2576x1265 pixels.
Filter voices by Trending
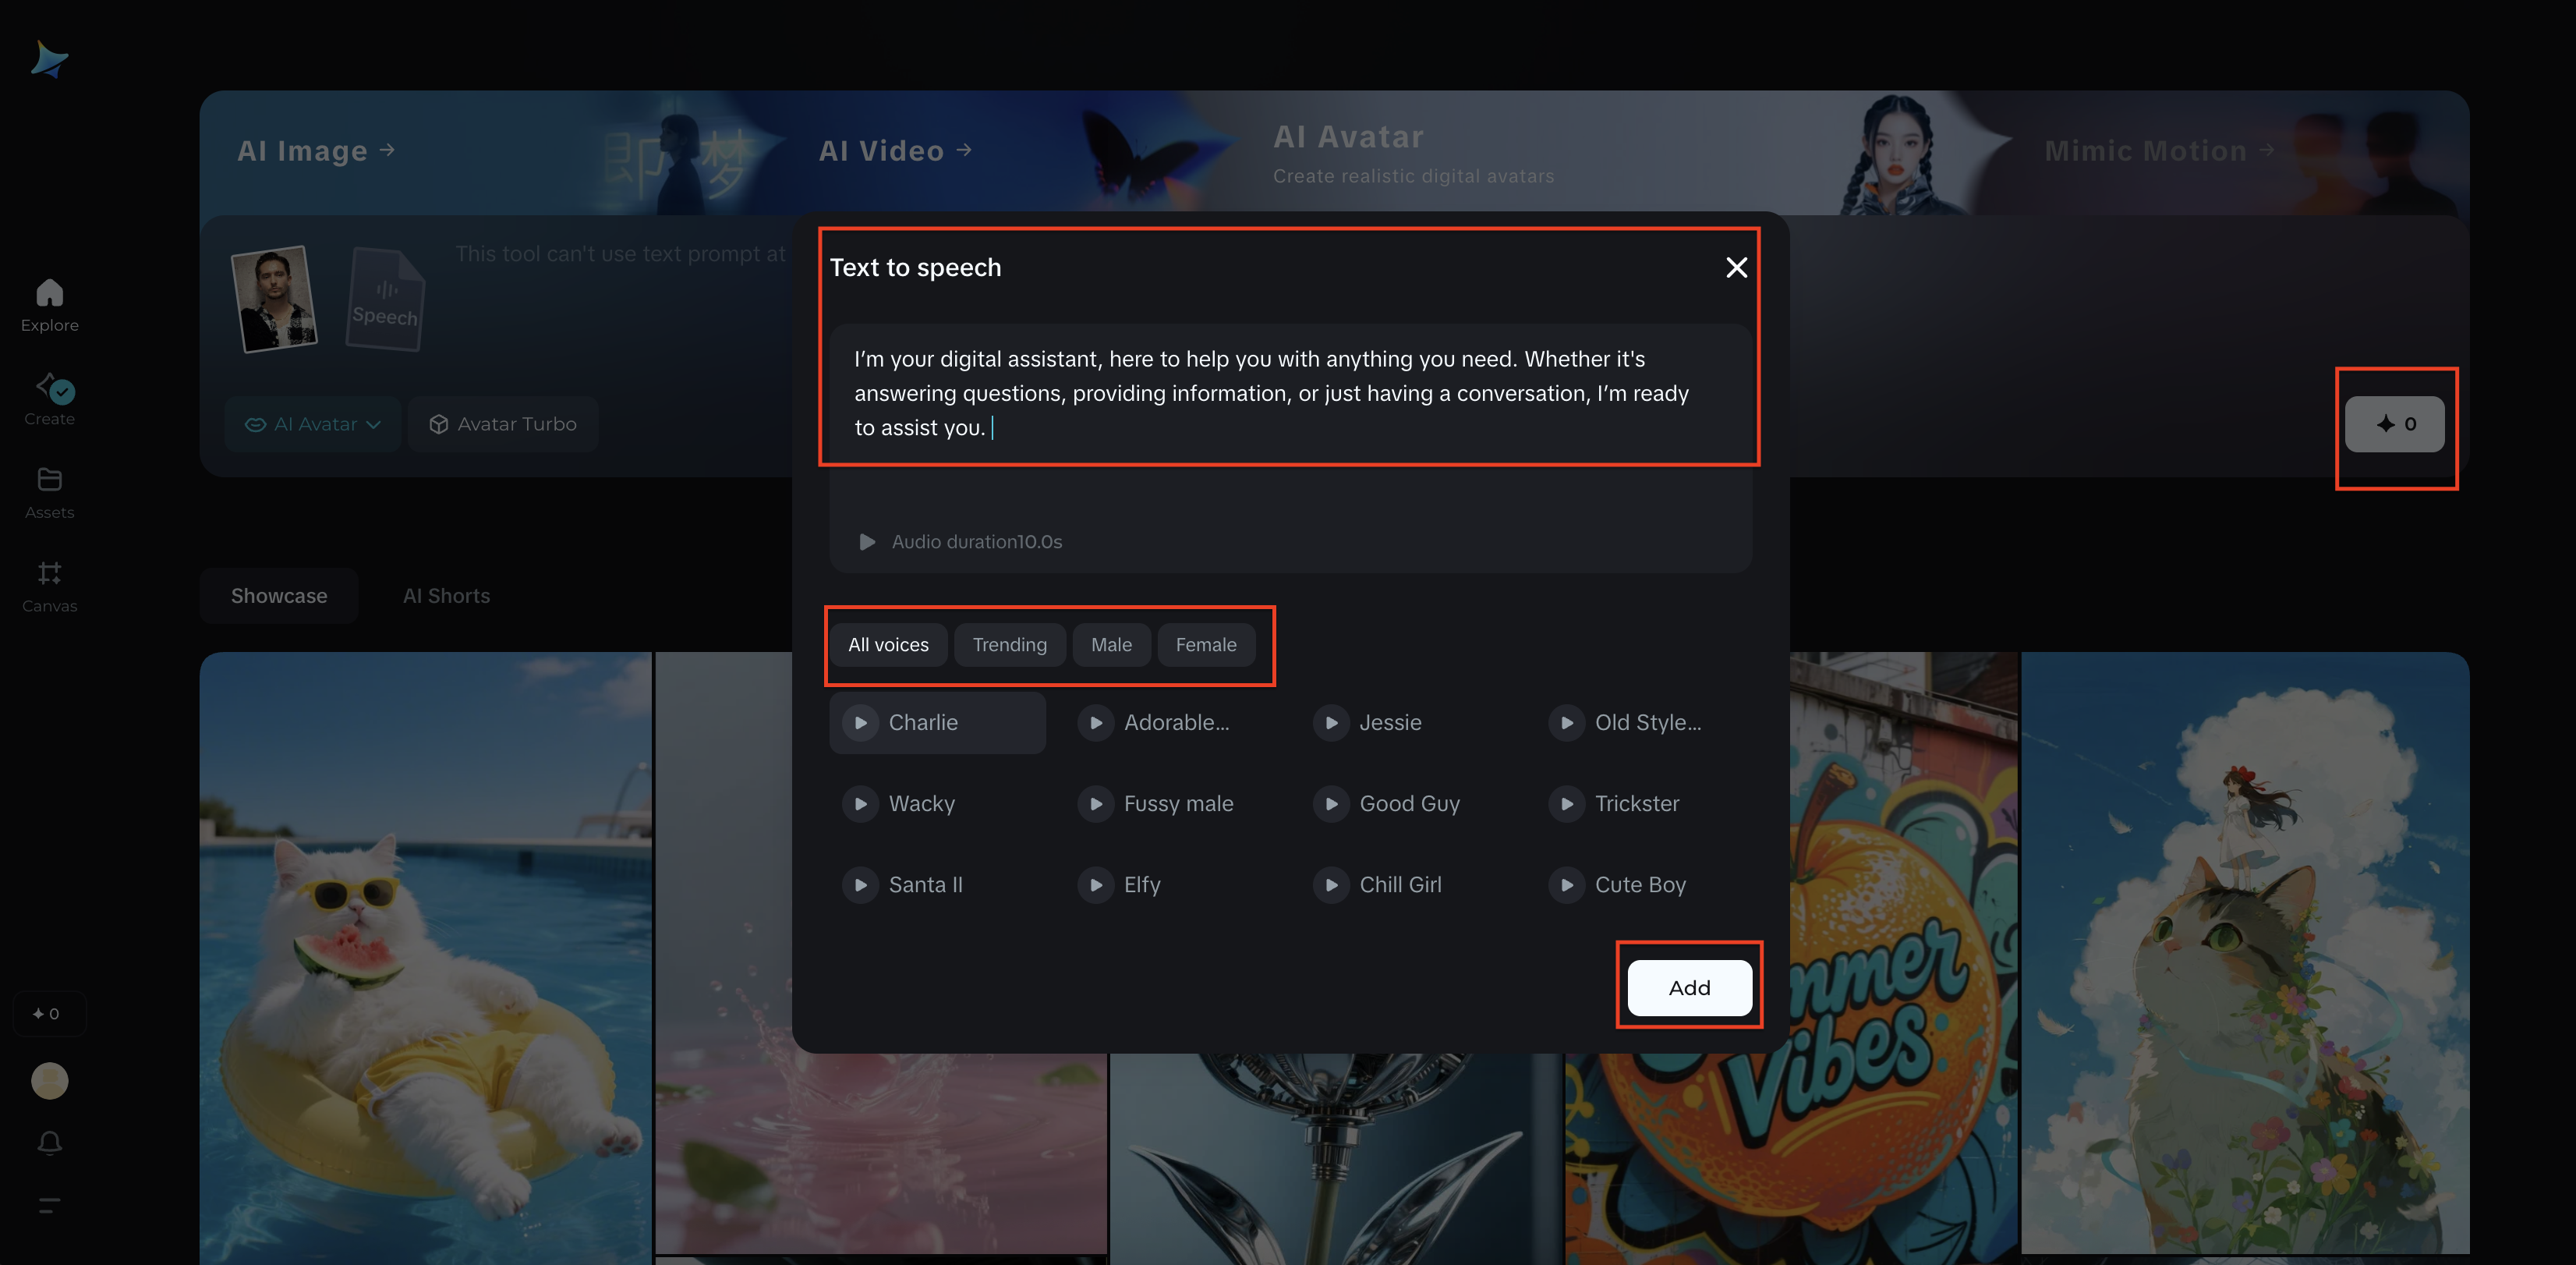[x=1009, y=645]
